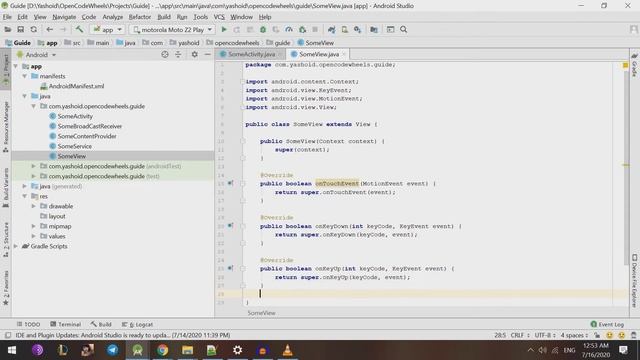The width and height of the screenshot is (640, 360).
Task: Expand the drawable folder
Action: click(33, 206)
